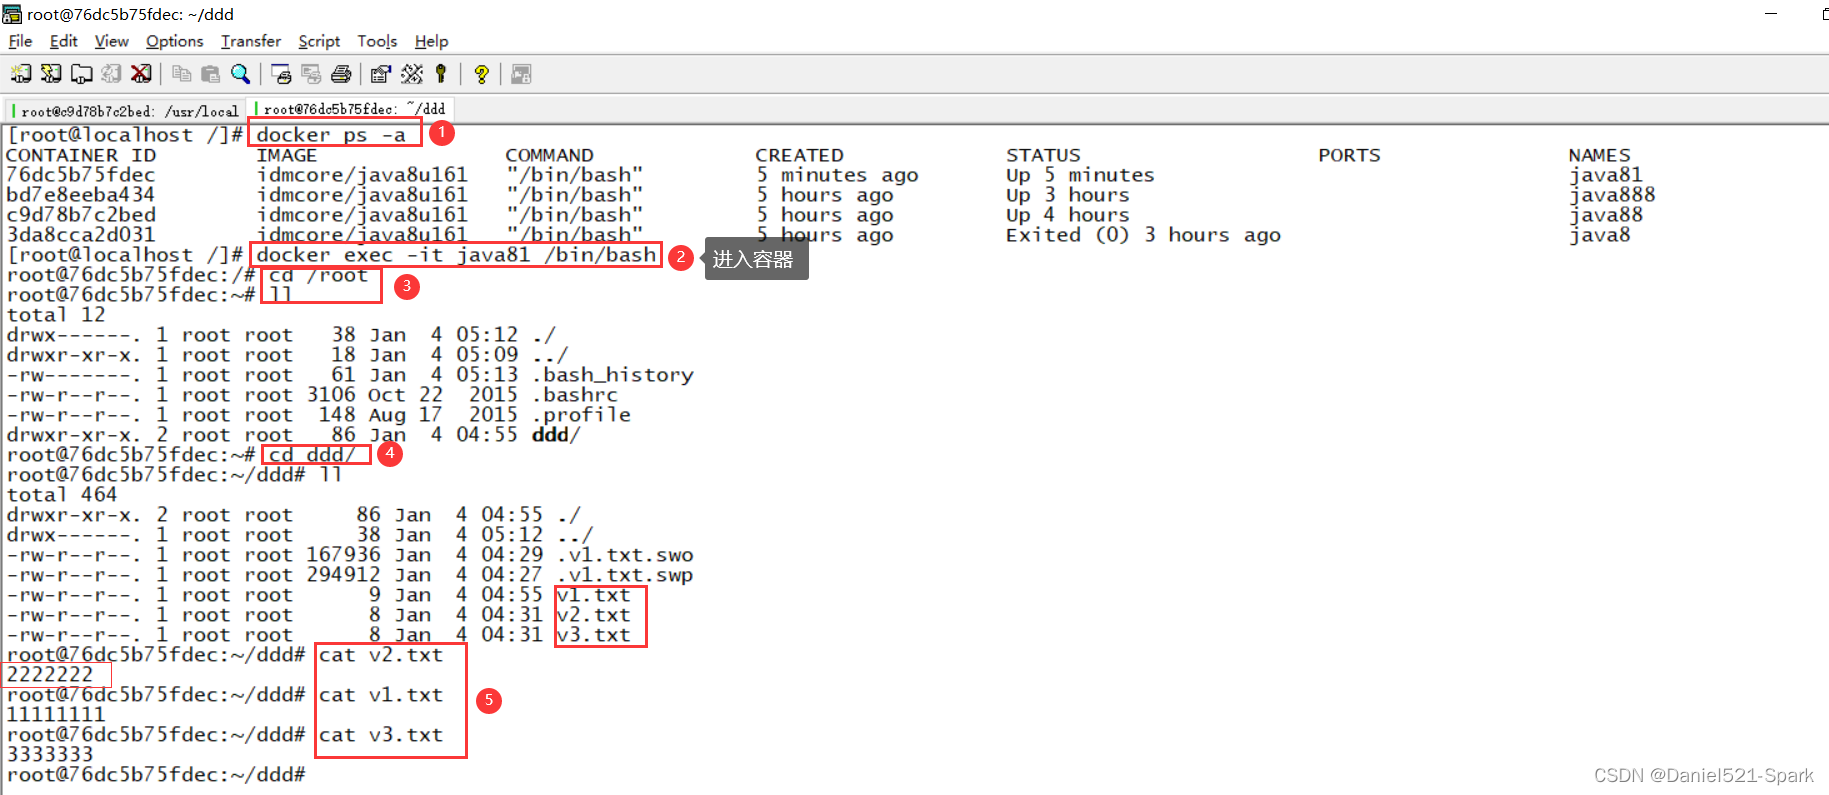Click the Disconnect icon with red X
Image resolution: width=1829 pixels, height=795 pixels.
(141, 74)
